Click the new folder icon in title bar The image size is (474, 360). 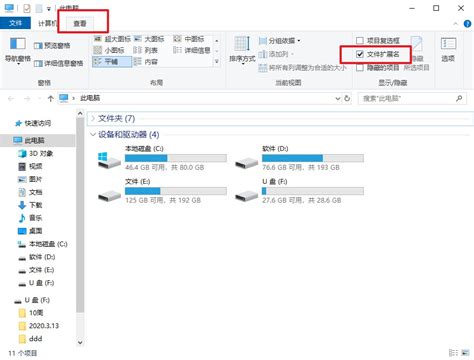[x=39, y=8]
